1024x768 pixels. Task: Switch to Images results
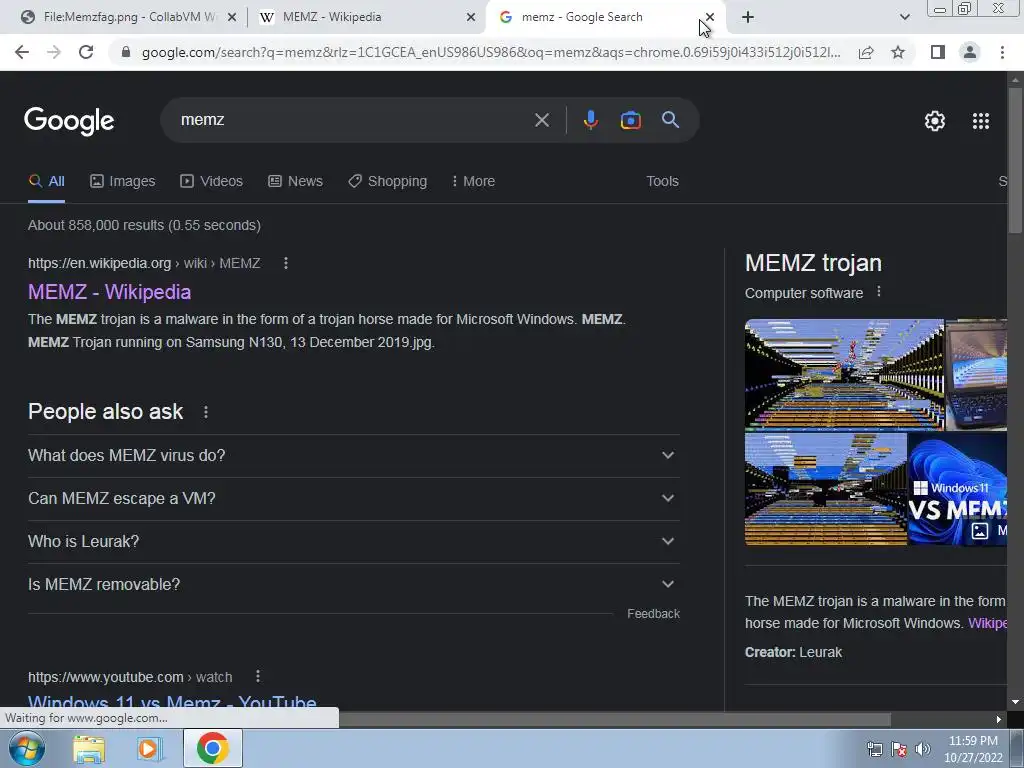point(123,181)
